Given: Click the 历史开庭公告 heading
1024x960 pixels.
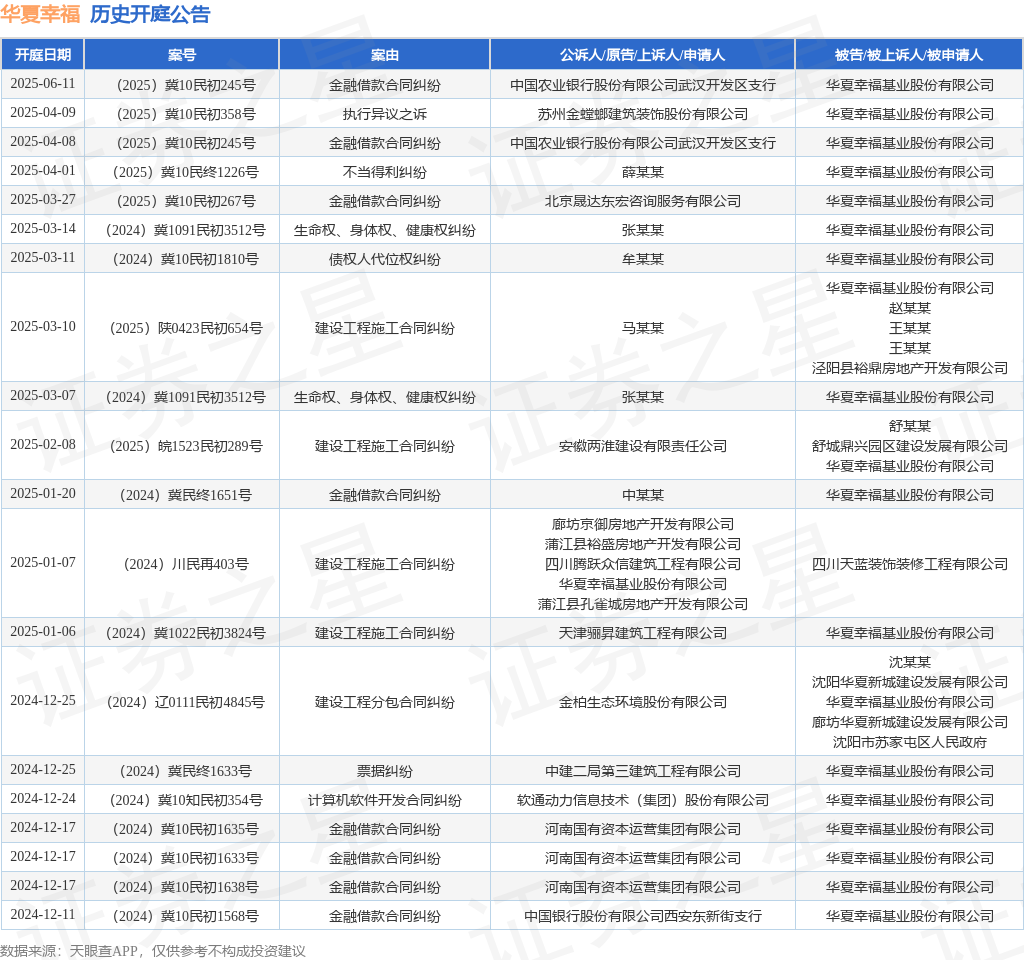Looking at the screenshot, I should [x=150, y=14].
